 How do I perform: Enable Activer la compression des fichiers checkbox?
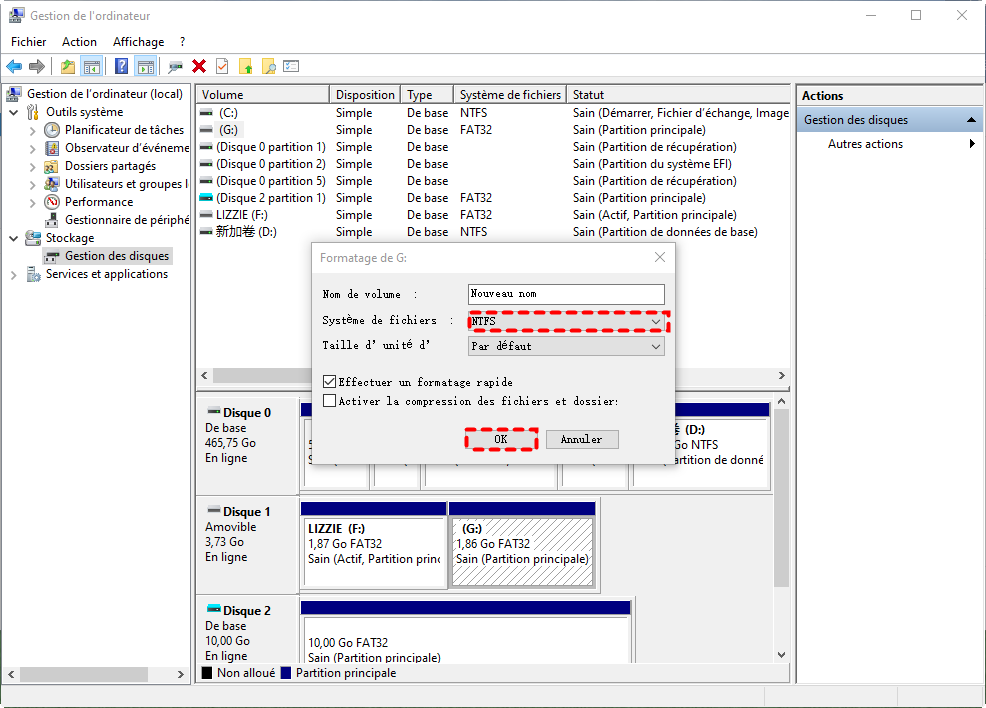tap(330, 401)
